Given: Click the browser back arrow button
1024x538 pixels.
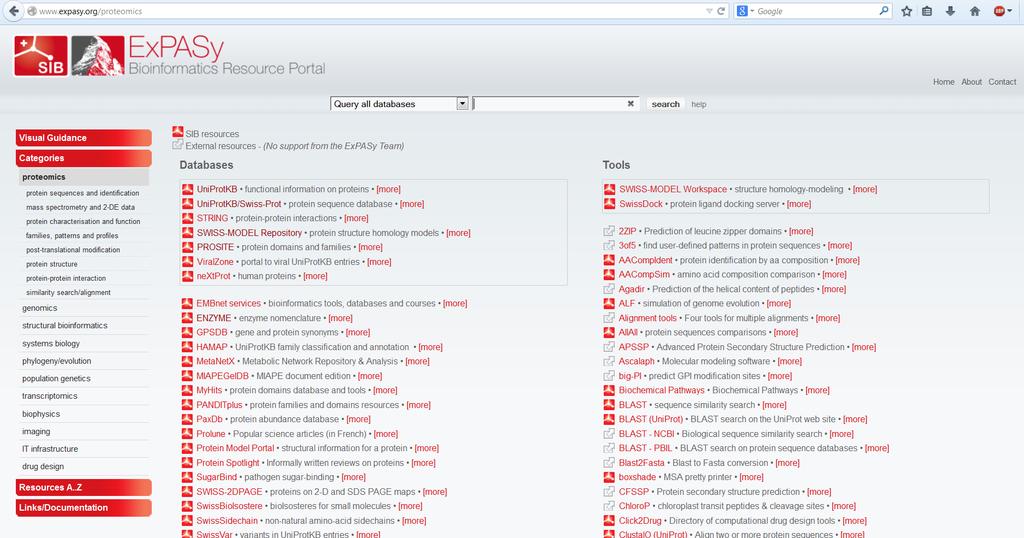Looking at the screenshot, I should tap(12, 11).
